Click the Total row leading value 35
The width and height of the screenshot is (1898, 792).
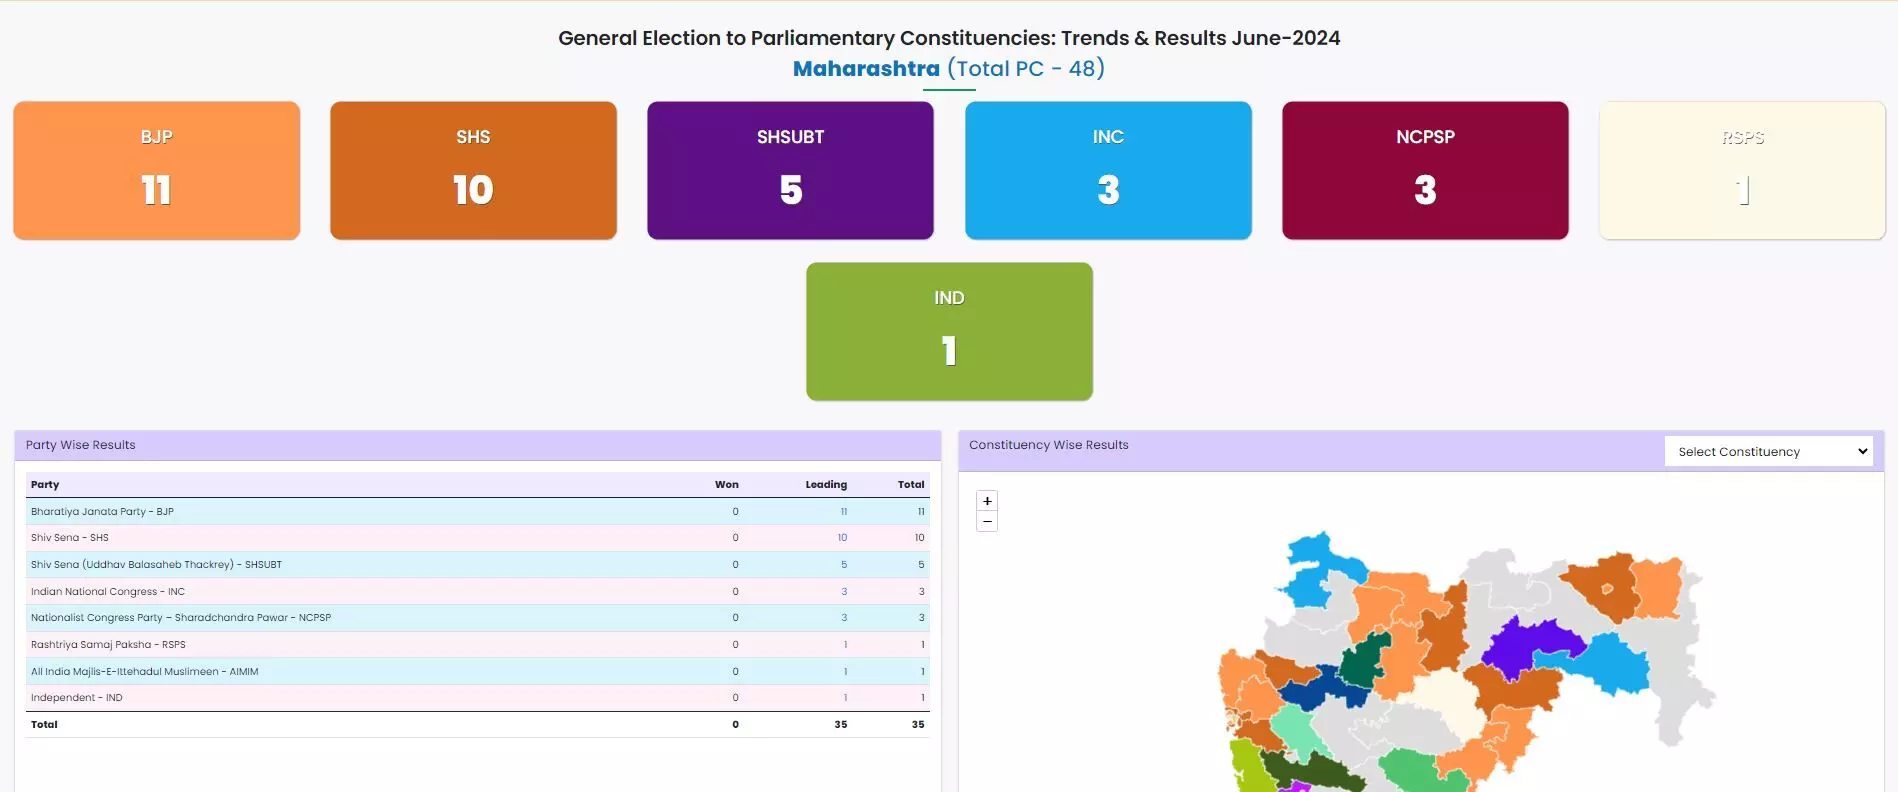click(841, 724)
